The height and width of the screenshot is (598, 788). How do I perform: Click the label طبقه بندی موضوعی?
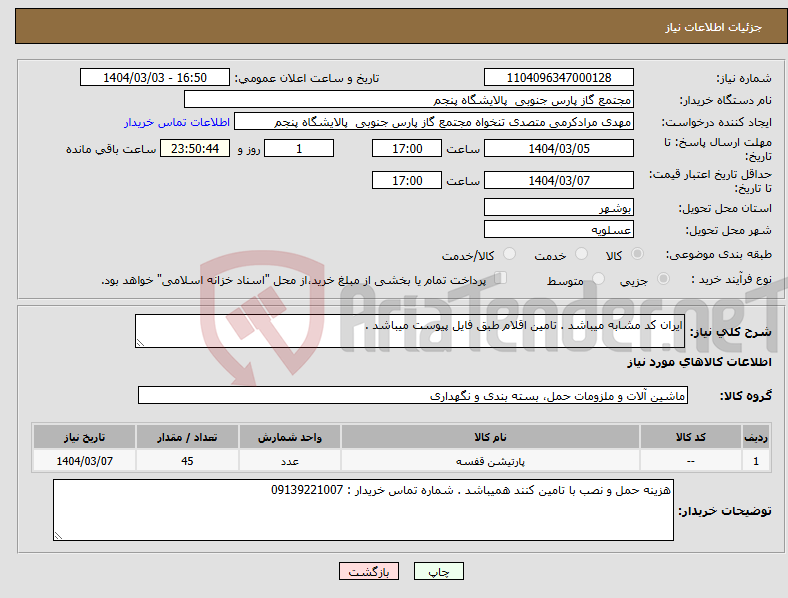tap(719, 254)
